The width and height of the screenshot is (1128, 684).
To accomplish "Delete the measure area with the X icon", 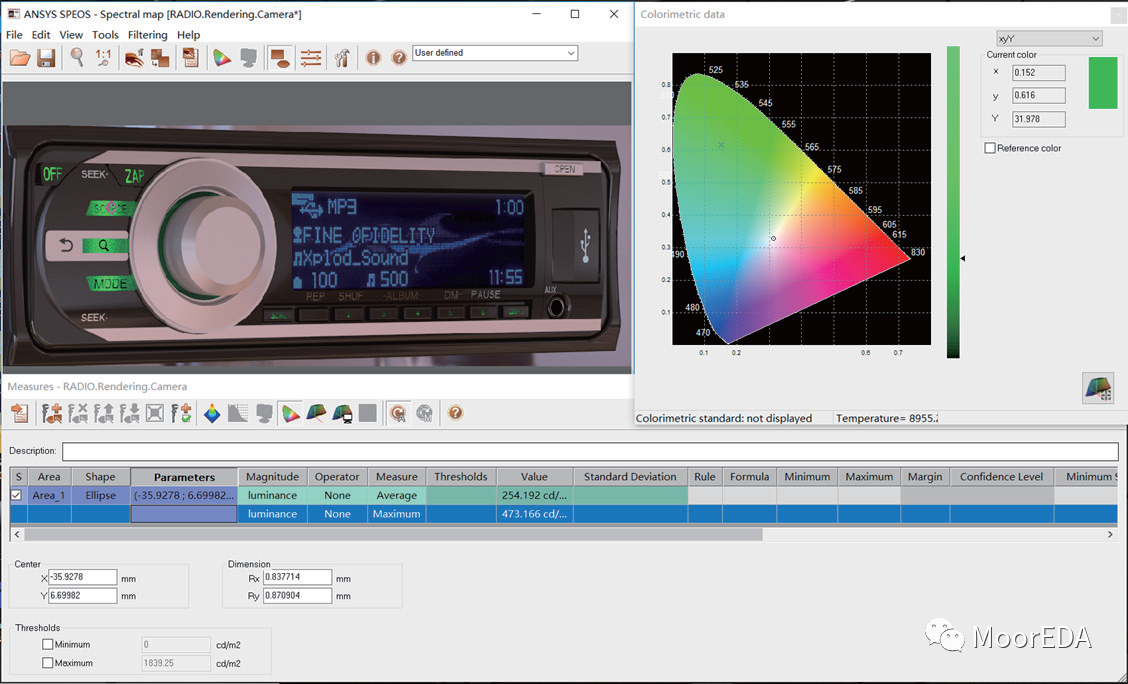I will [x=78, y=413].
